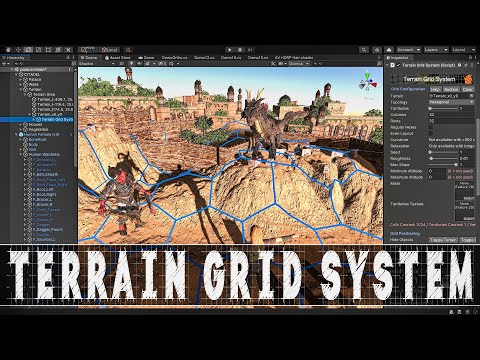Image resolution: width=480 pixels, height=360 pixels.
Task: Click the Clear button
Action: tap(467, 89)
